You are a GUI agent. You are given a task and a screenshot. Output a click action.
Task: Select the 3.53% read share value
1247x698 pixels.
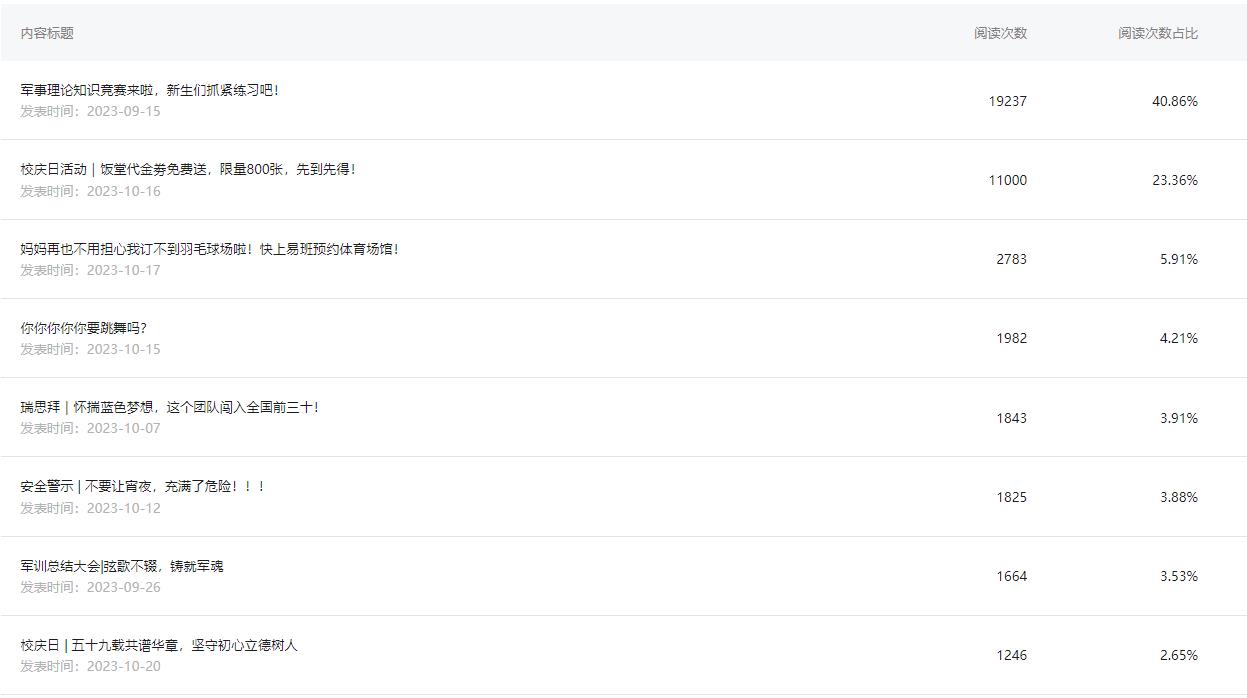[1178, 576]
